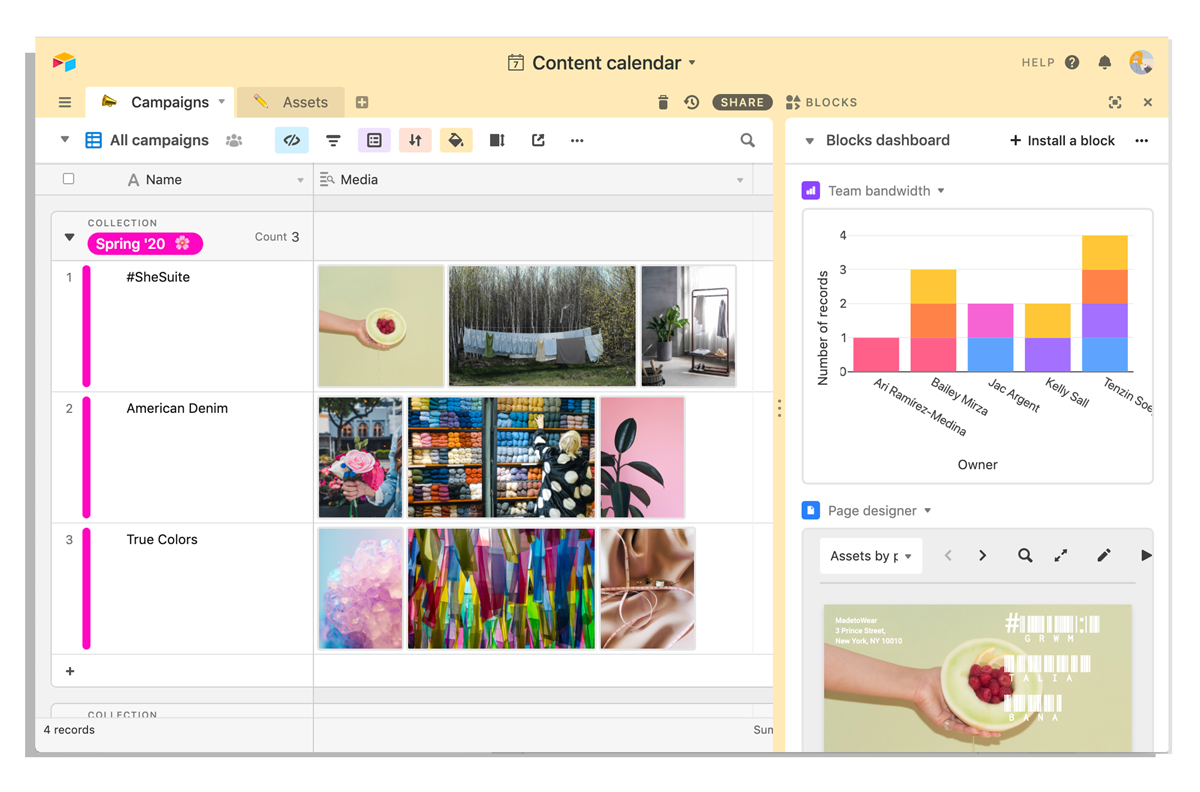Click the Tenzin bar's yellow segment
The height and width of the screenshot is (792, 1200).
tap(1104, 253)
